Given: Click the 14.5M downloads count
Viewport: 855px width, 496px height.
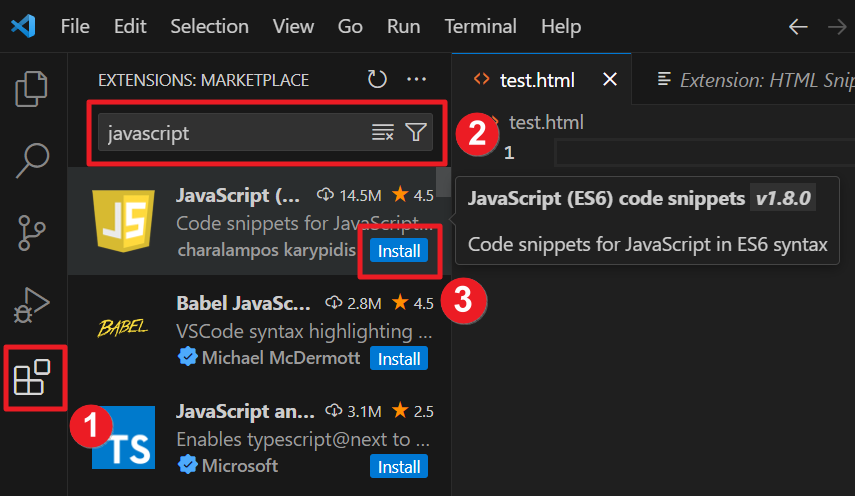Looking at the screenshot, I should pos(360,195).
